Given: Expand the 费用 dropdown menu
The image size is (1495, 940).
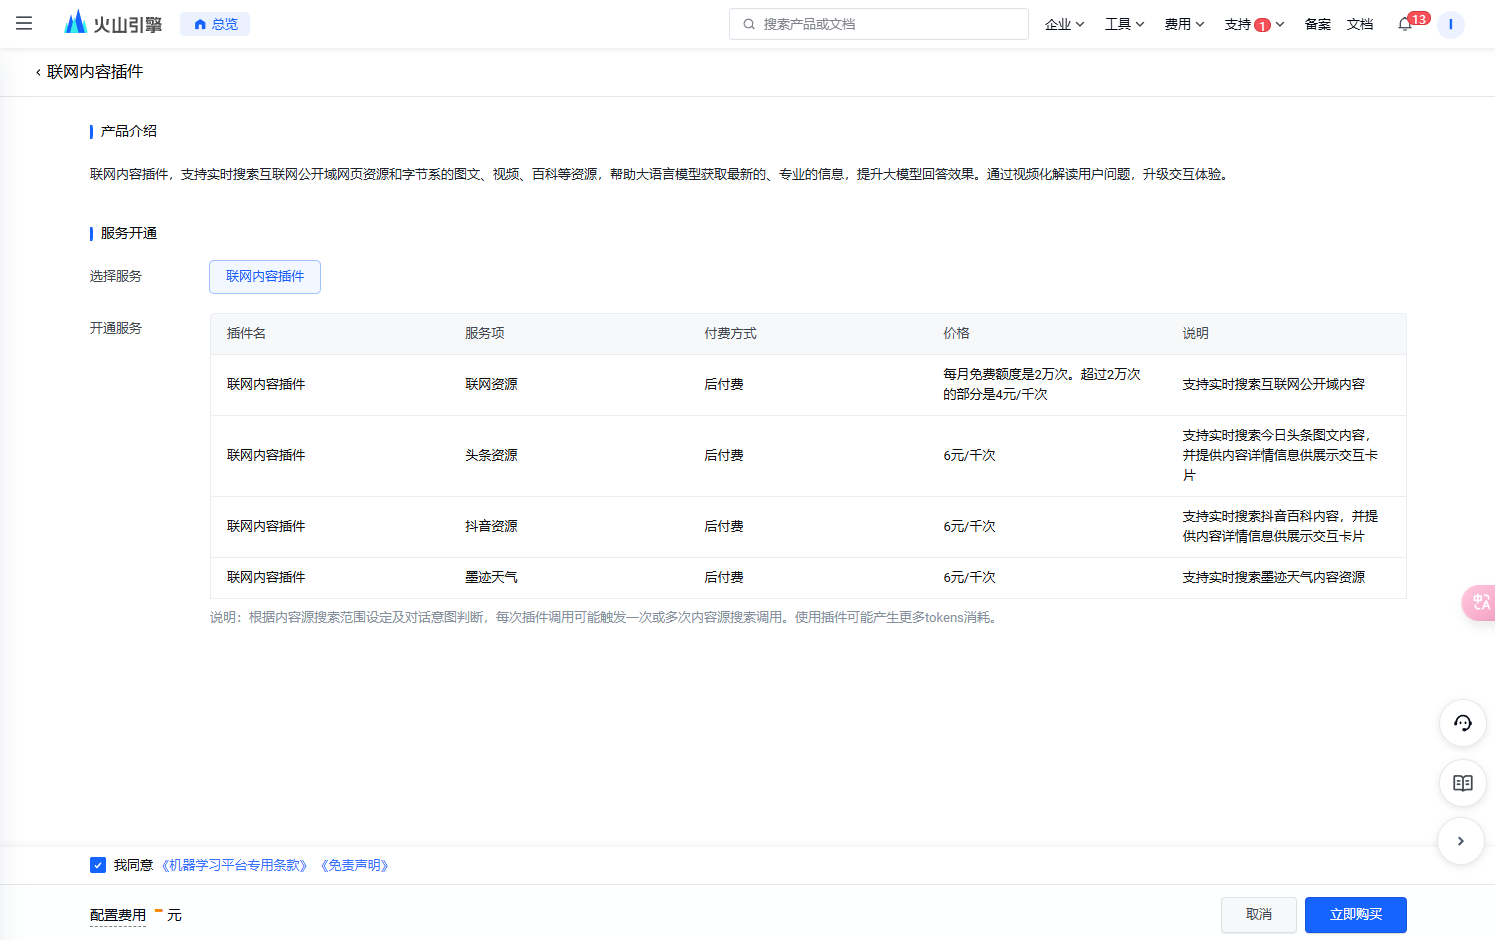Looking at the screenshot, I should pyautogui.click(x=1184, y=24).
